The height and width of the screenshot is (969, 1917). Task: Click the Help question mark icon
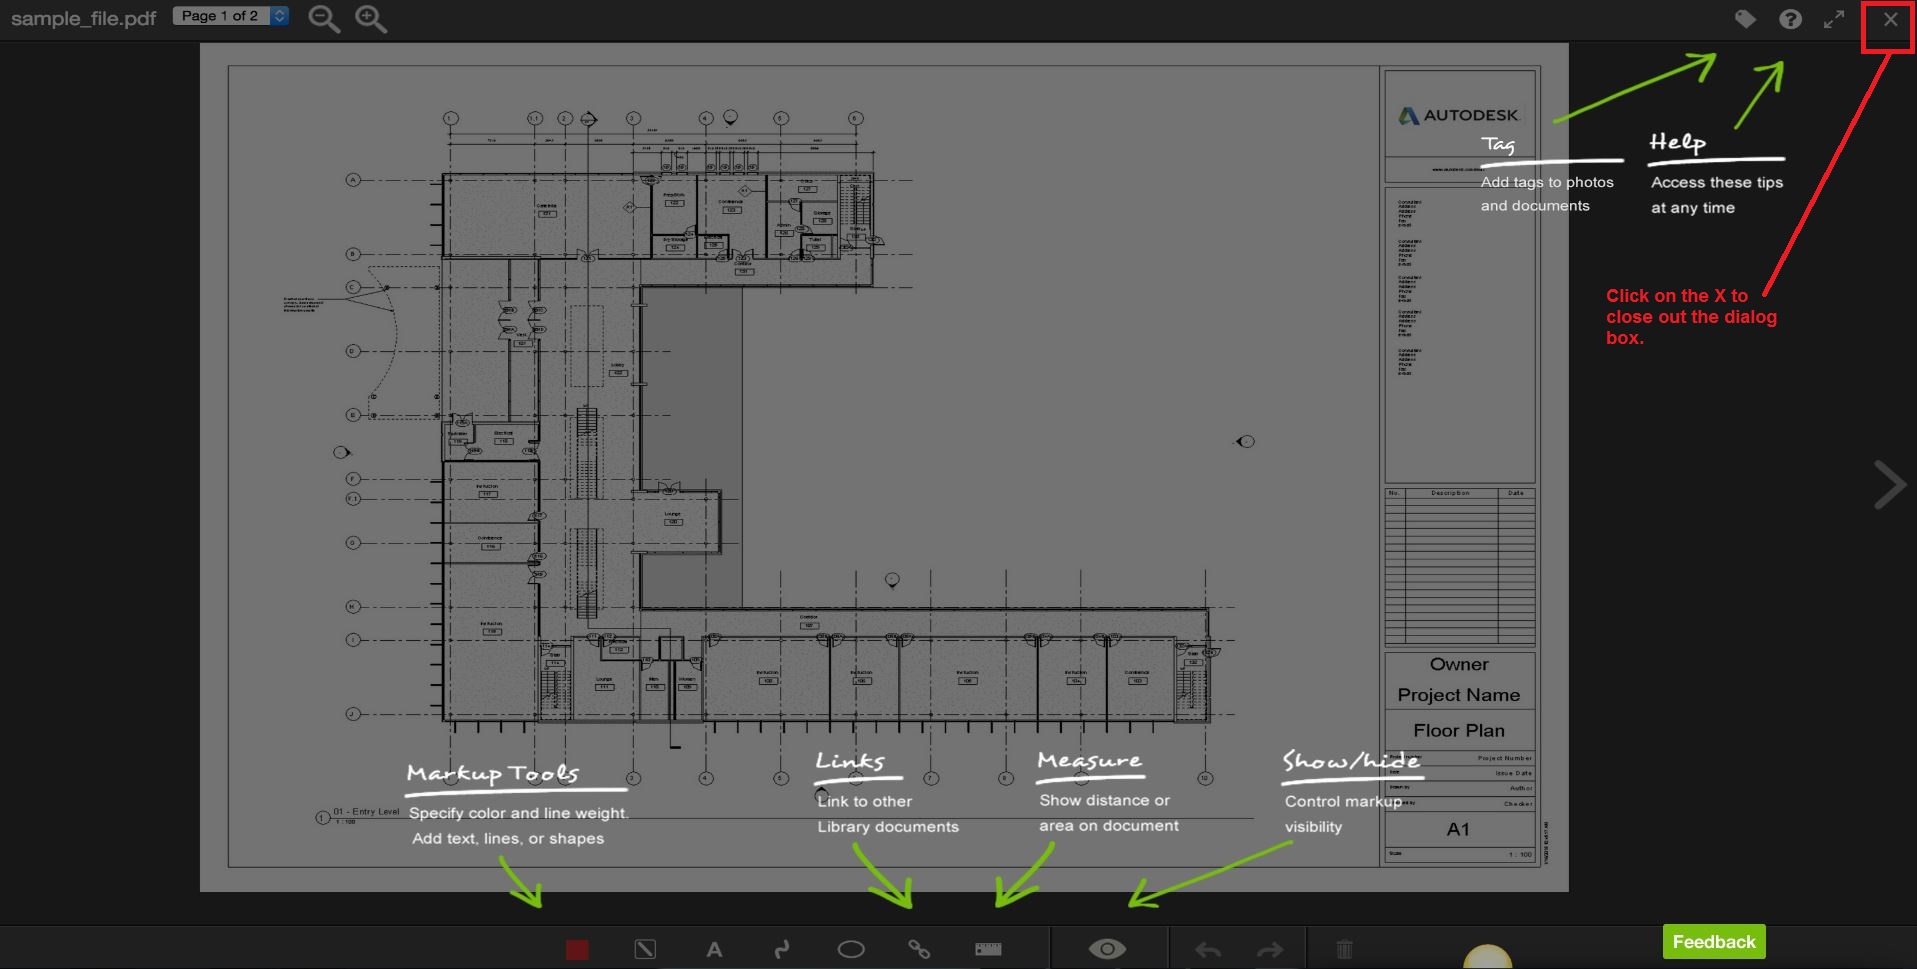click(x=1790, y=19)
